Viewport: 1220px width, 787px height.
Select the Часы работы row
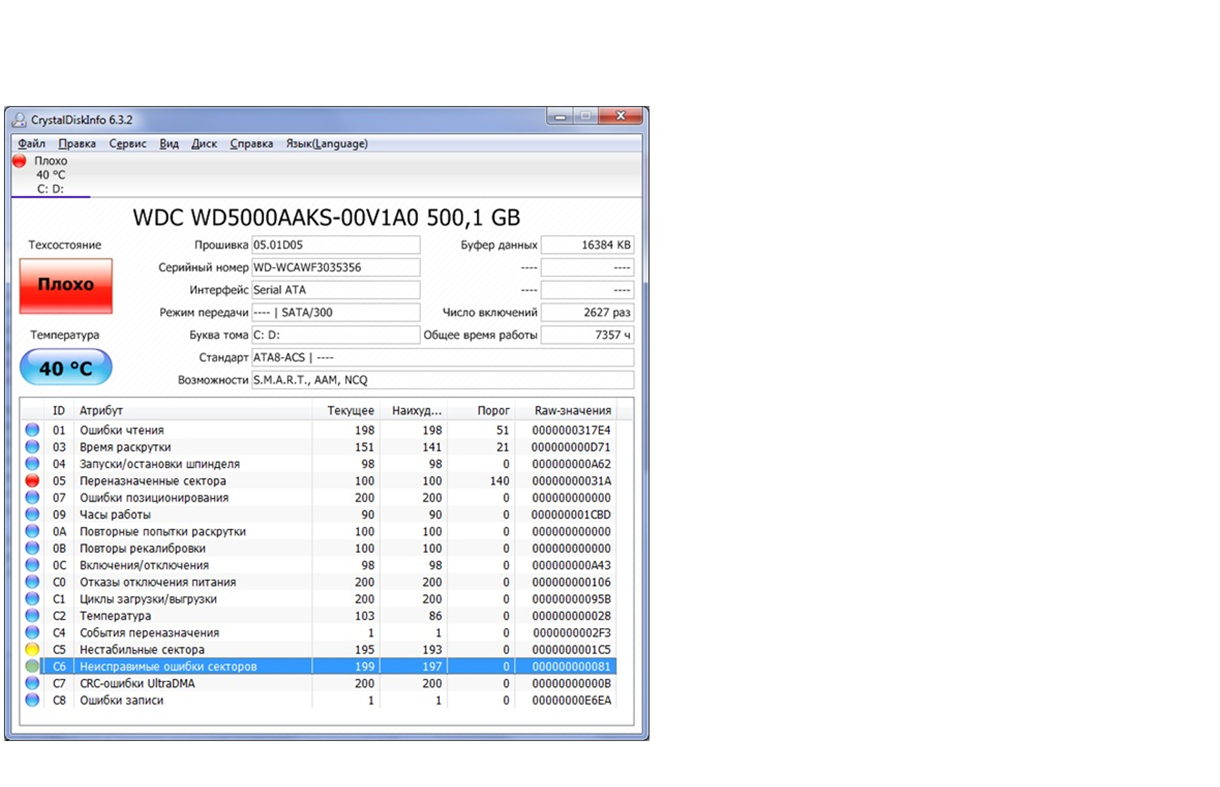coord(320,515)
